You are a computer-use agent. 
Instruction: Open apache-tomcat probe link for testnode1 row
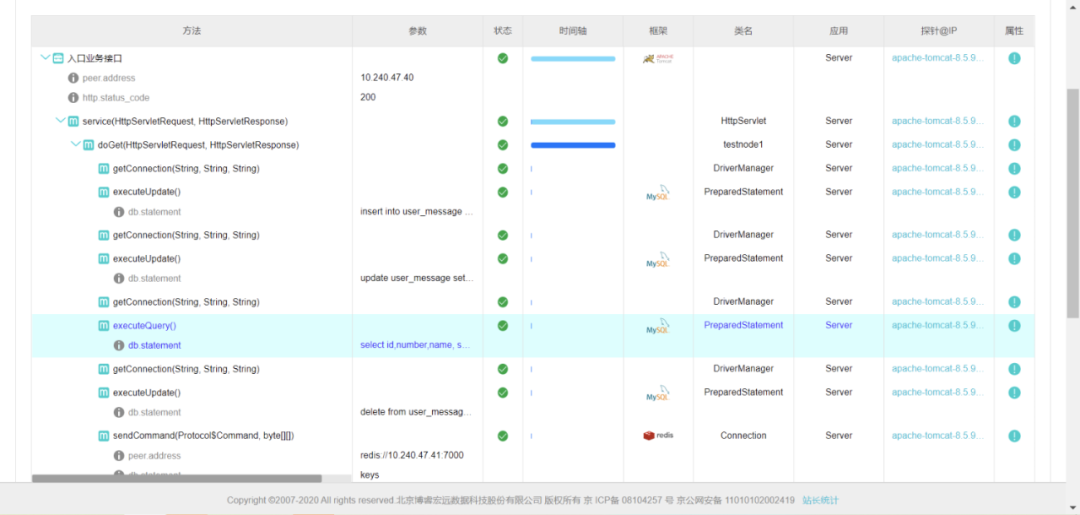click(937, 145)
